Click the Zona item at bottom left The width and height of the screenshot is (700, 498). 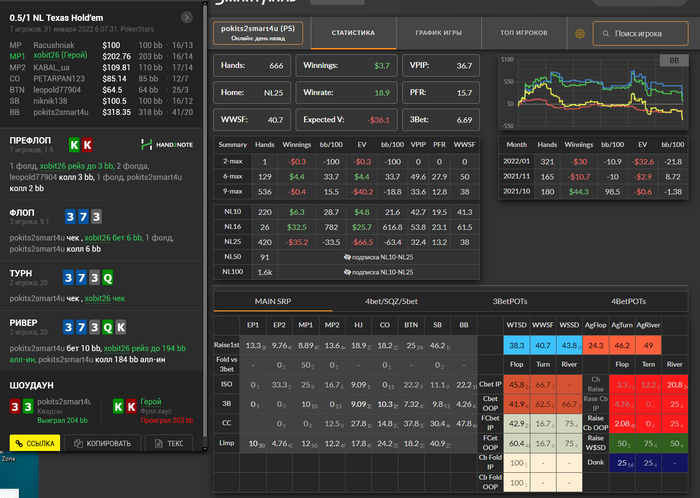(9, 459)
